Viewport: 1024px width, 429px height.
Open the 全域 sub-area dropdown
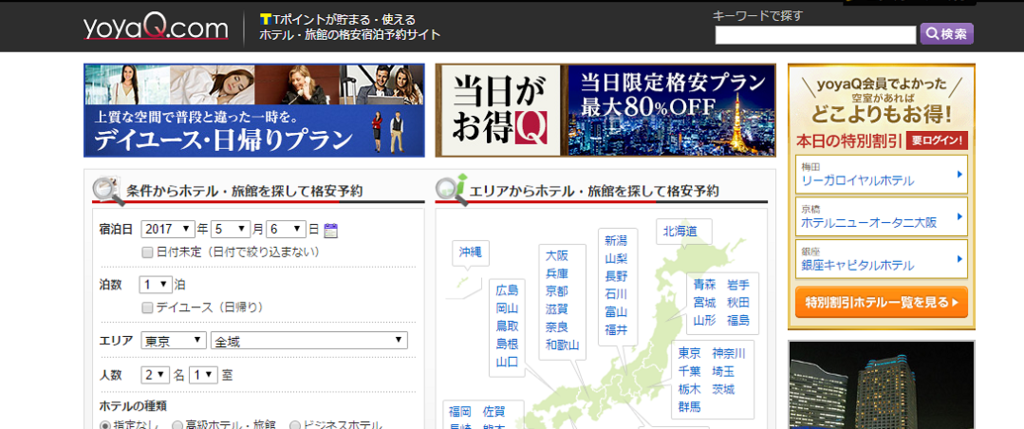pyautogui.click(x=309, y=341)
